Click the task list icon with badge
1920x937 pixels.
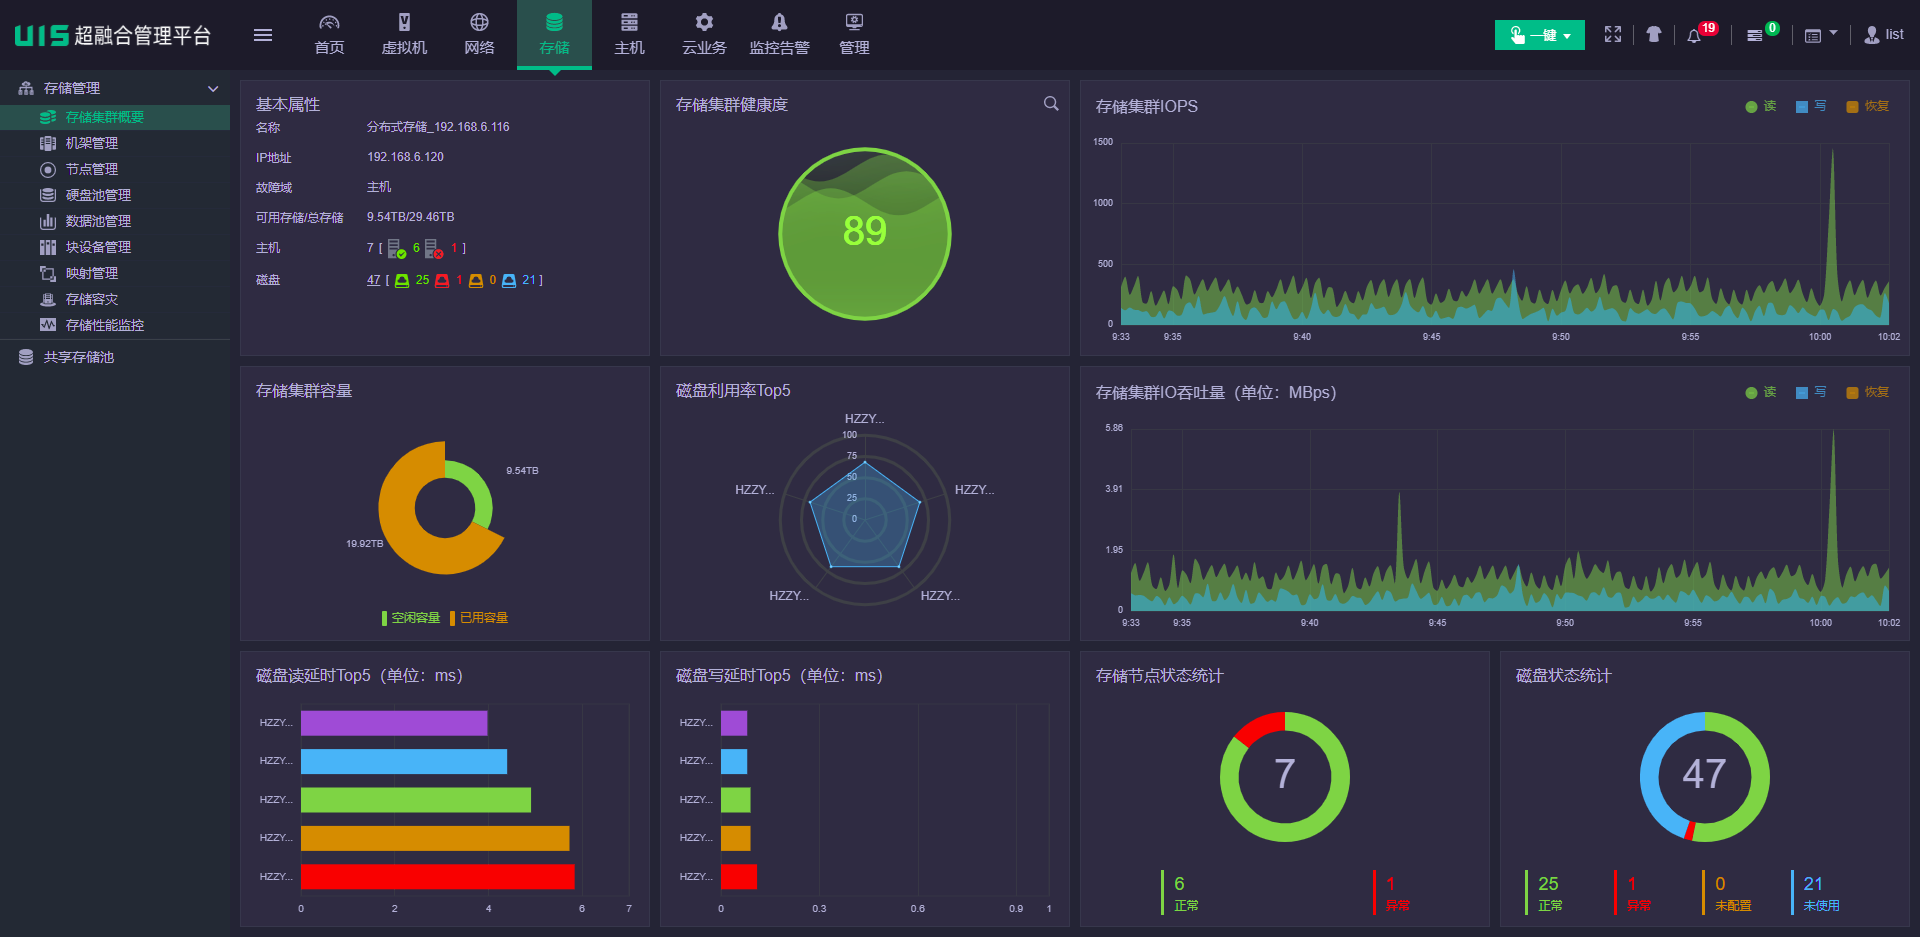1755,35
